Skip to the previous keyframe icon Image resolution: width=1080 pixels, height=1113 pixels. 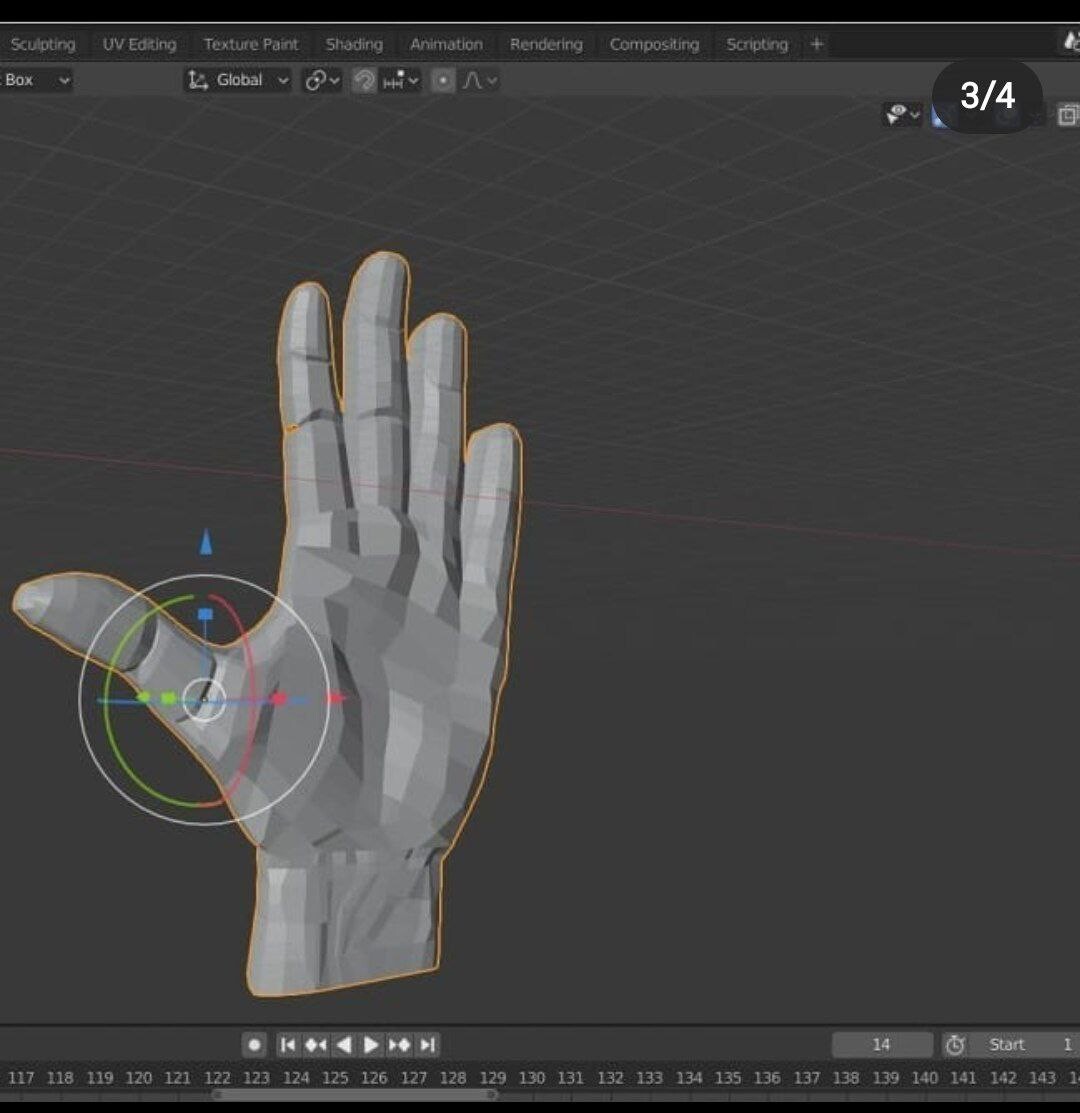[x=314, y=1044]
